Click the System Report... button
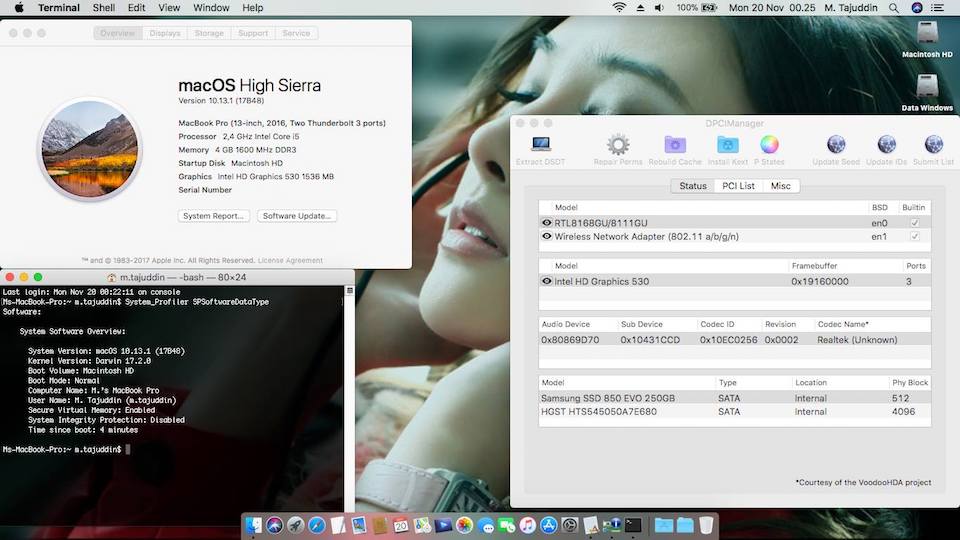960x540 pixels. [214, 216]
